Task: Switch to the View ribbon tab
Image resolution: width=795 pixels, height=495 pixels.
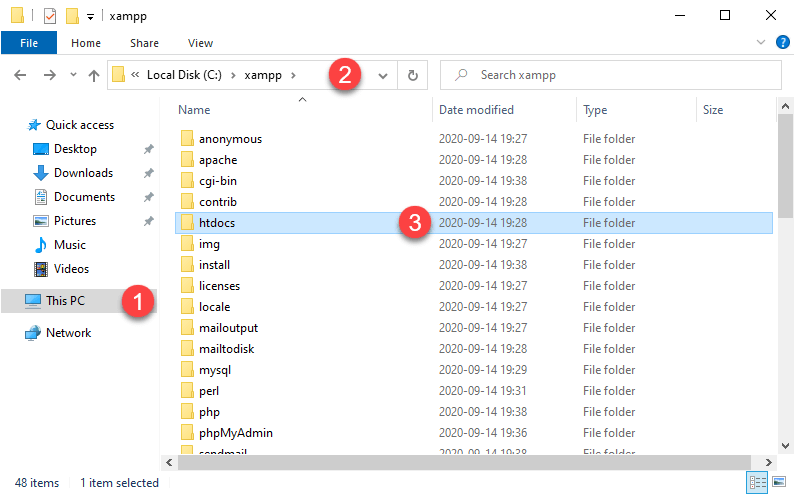Action: pos(200,43)
